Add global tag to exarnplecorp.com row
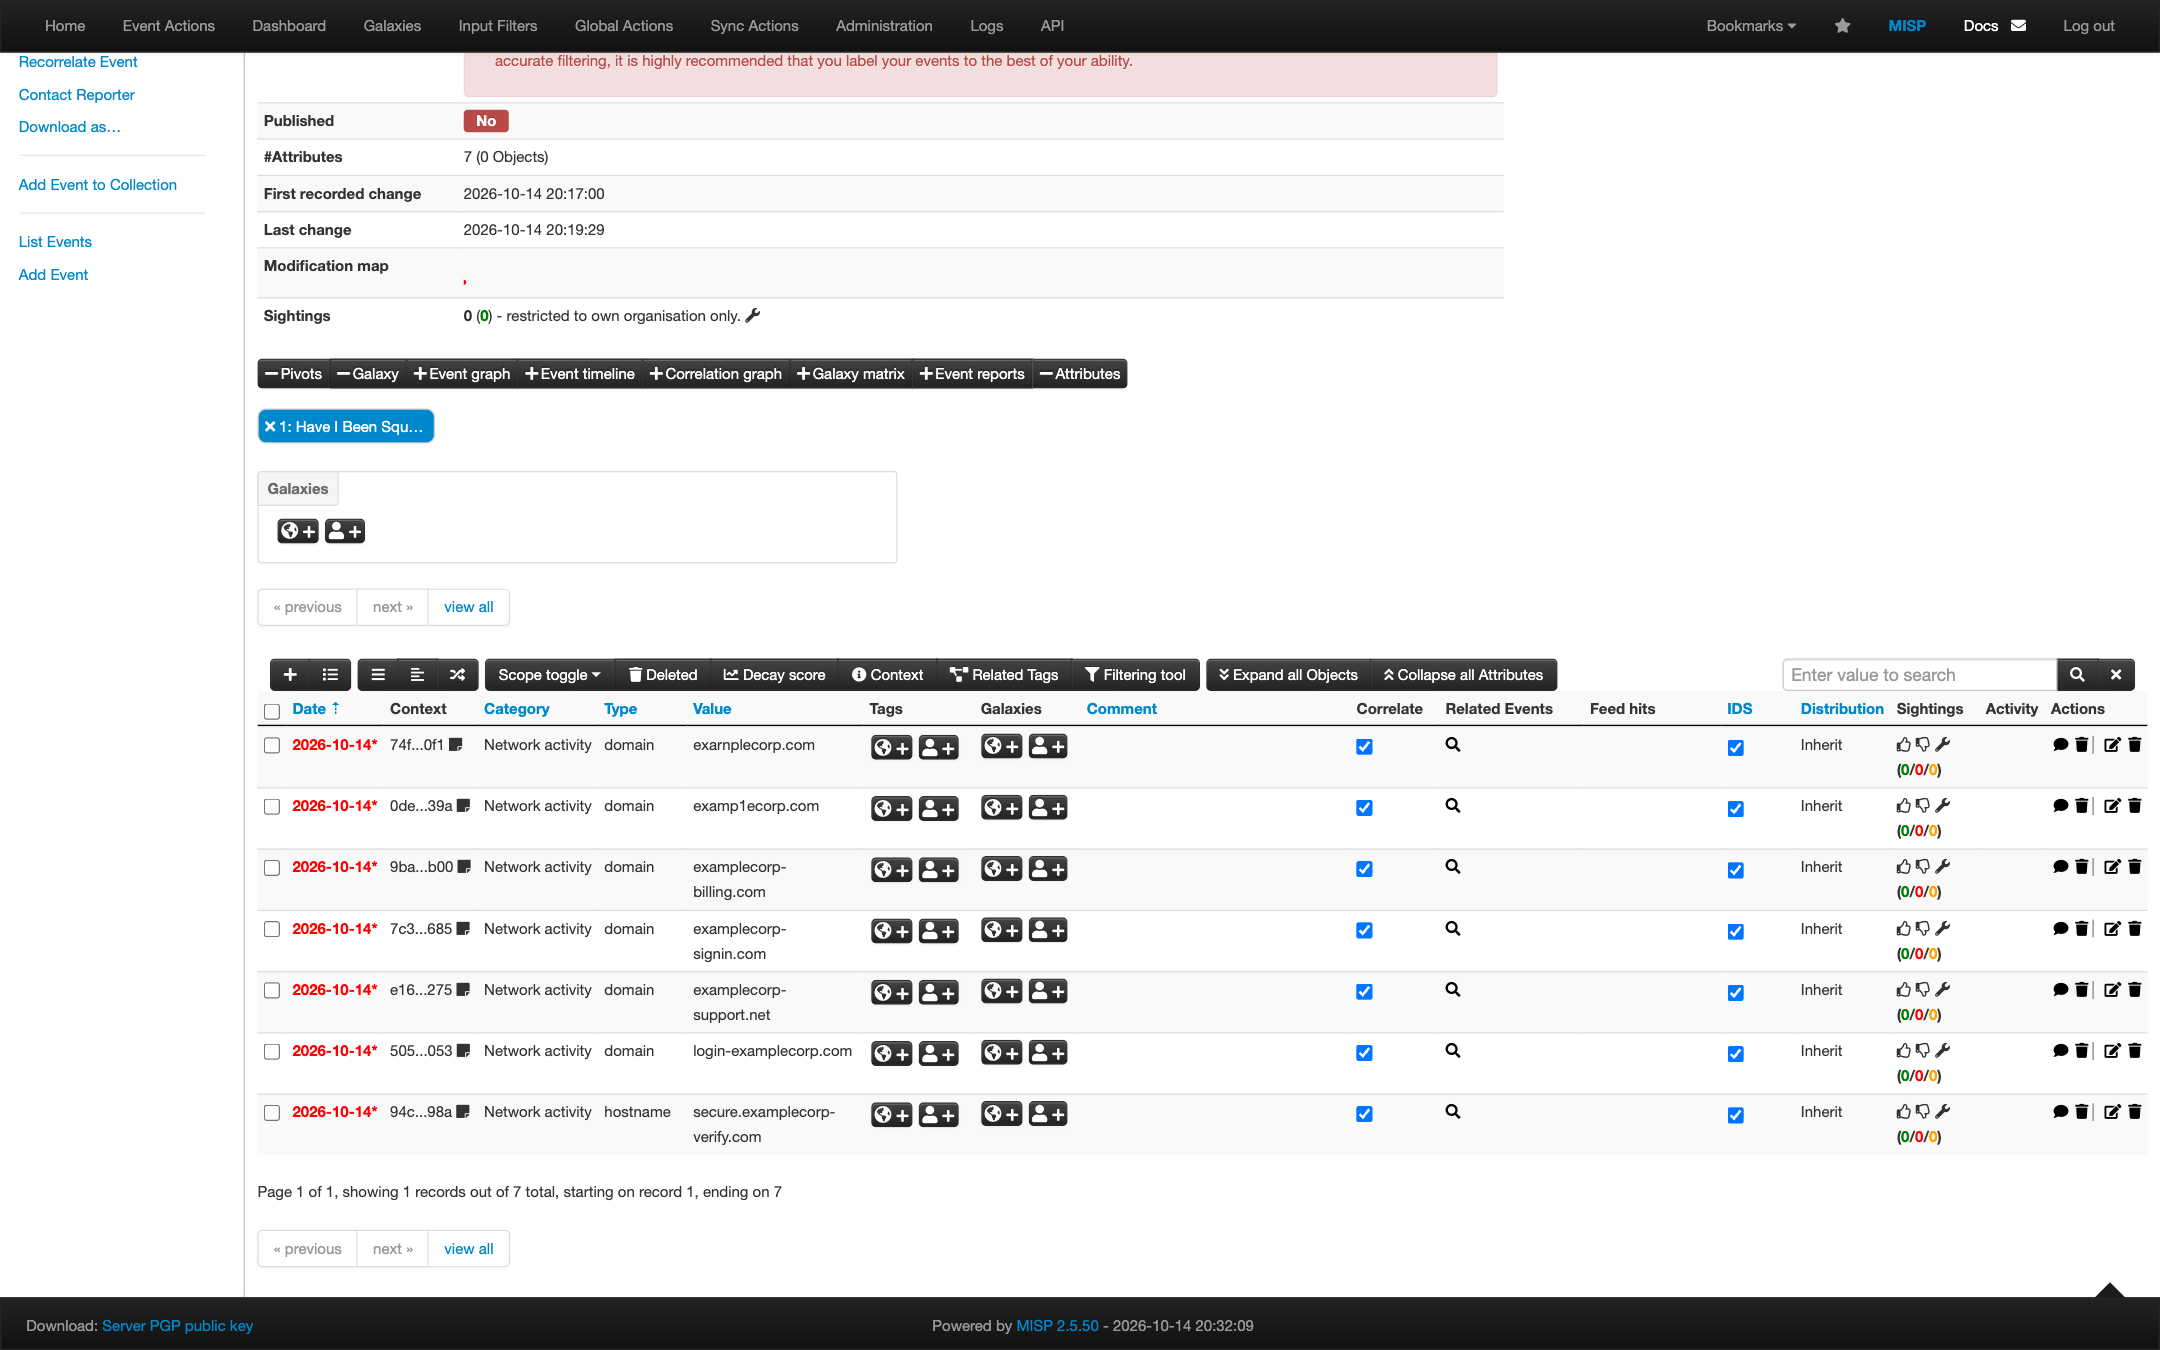 891,748
